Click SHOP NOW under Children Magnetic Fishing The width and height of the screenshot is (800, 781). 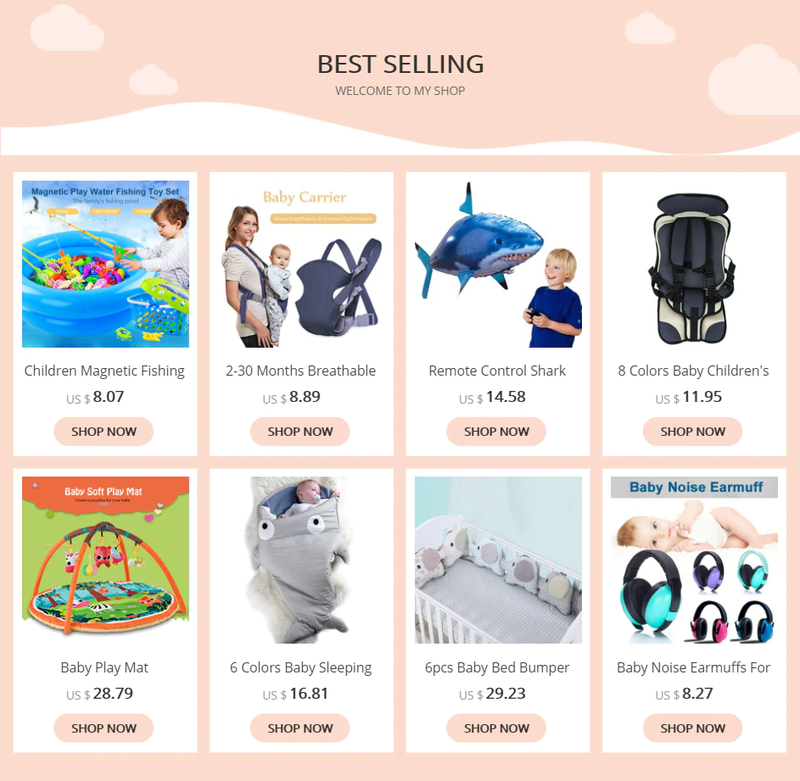(x=104, y=432)
